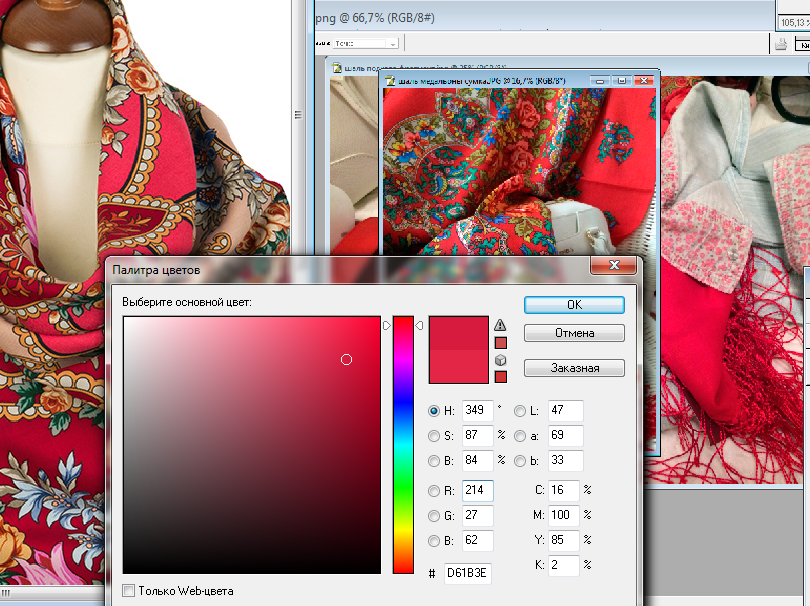Open custom colors with 'Заказная' button

(x=574, y=368)
